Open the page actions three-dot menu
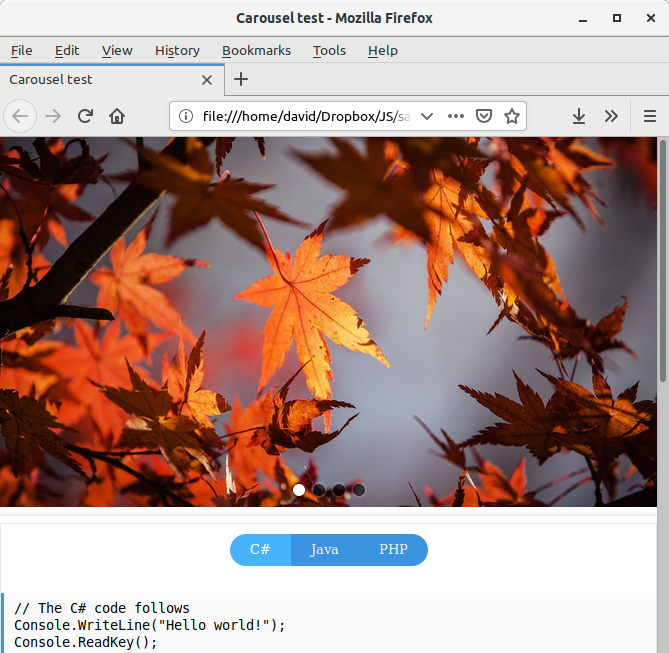This screenshot has width=669, height=653. [456, 116]
